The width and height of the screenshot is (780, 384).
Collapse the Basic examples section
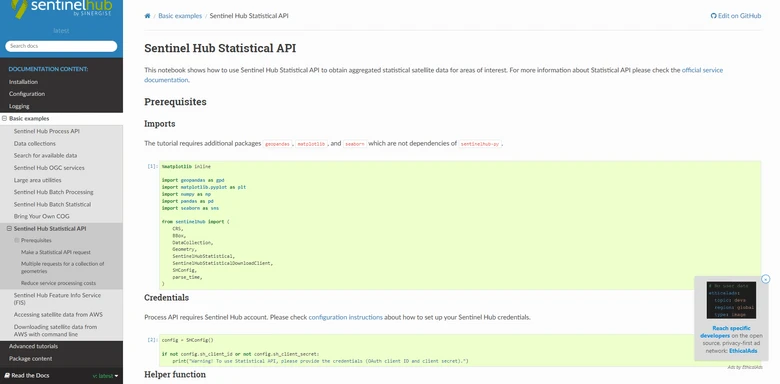coord(4,119)
